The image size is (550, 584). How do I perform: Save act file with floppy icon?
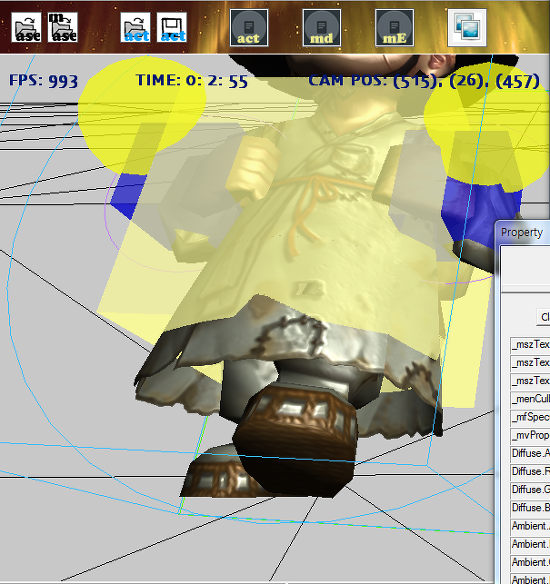pyautogui.click(x=172, y=27)
